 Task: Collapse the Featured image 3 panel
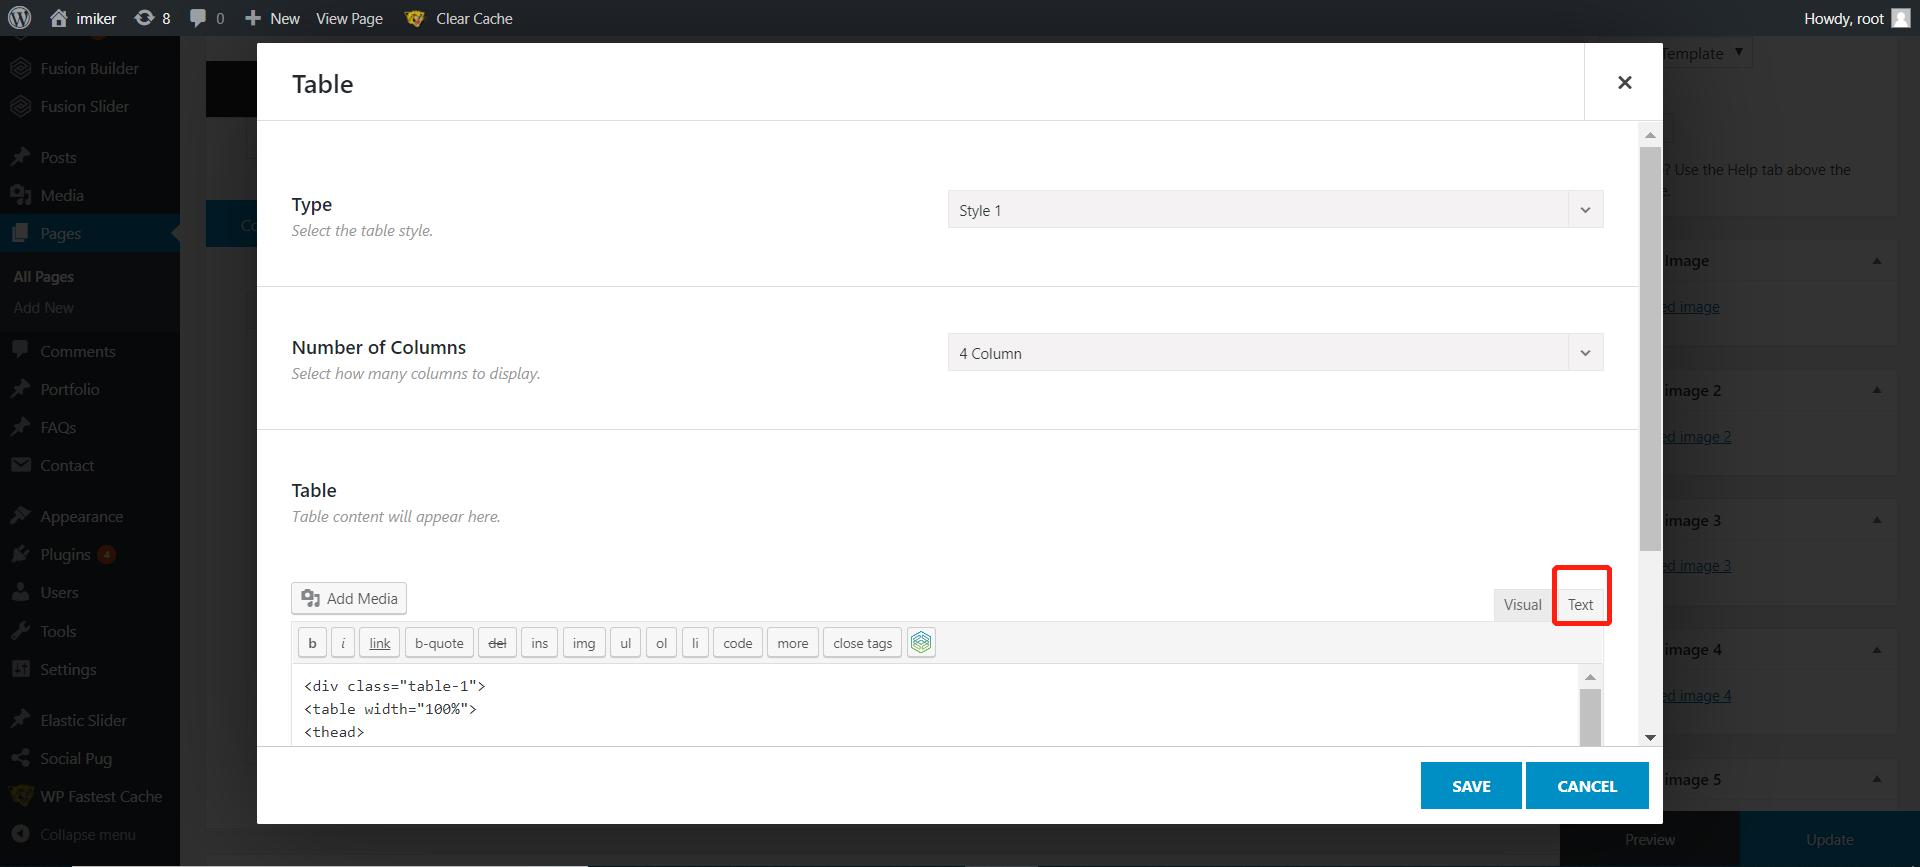tap(1877, 520)
